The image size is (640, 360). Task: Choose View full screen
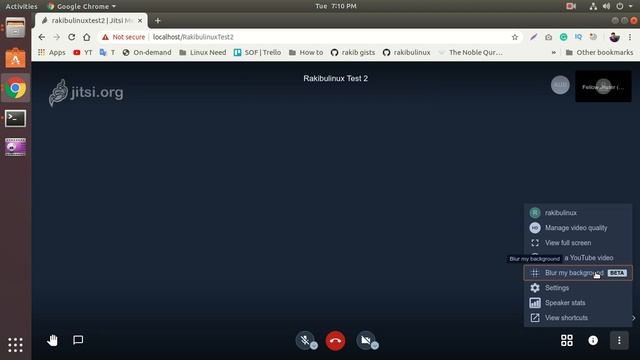coord(578,243)
